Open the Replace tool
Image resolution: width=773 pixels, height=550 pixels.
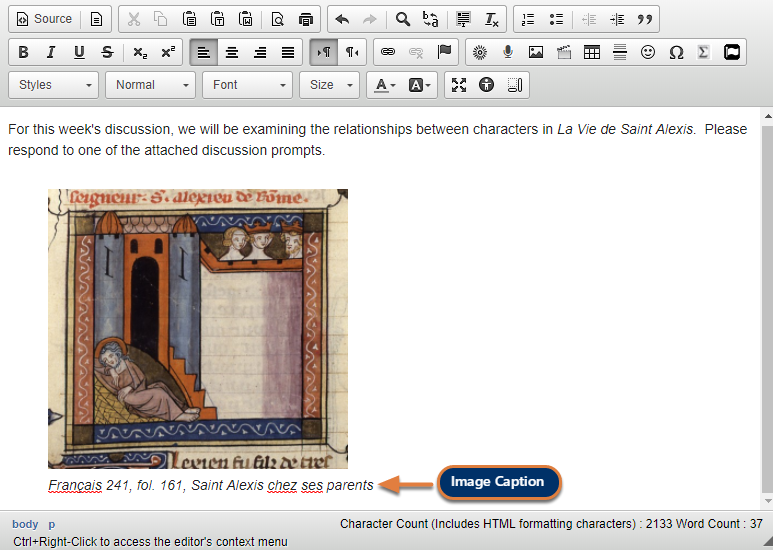click(430, 19)
